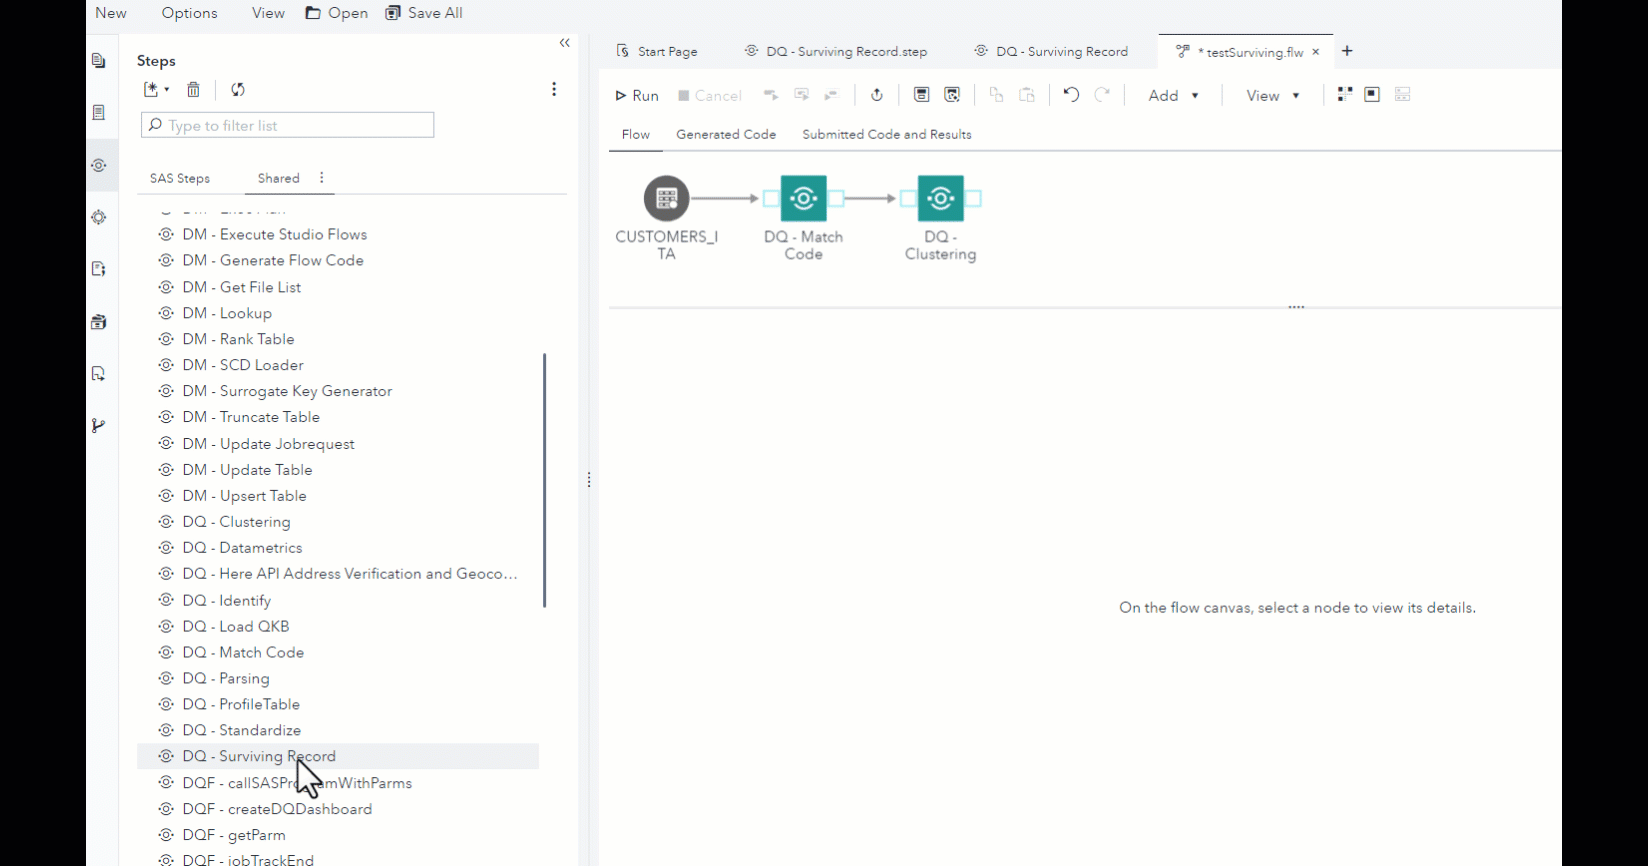Switch to the Start Page tab
The height and width of the screenshot is (866, 1648).
[657, 51]
